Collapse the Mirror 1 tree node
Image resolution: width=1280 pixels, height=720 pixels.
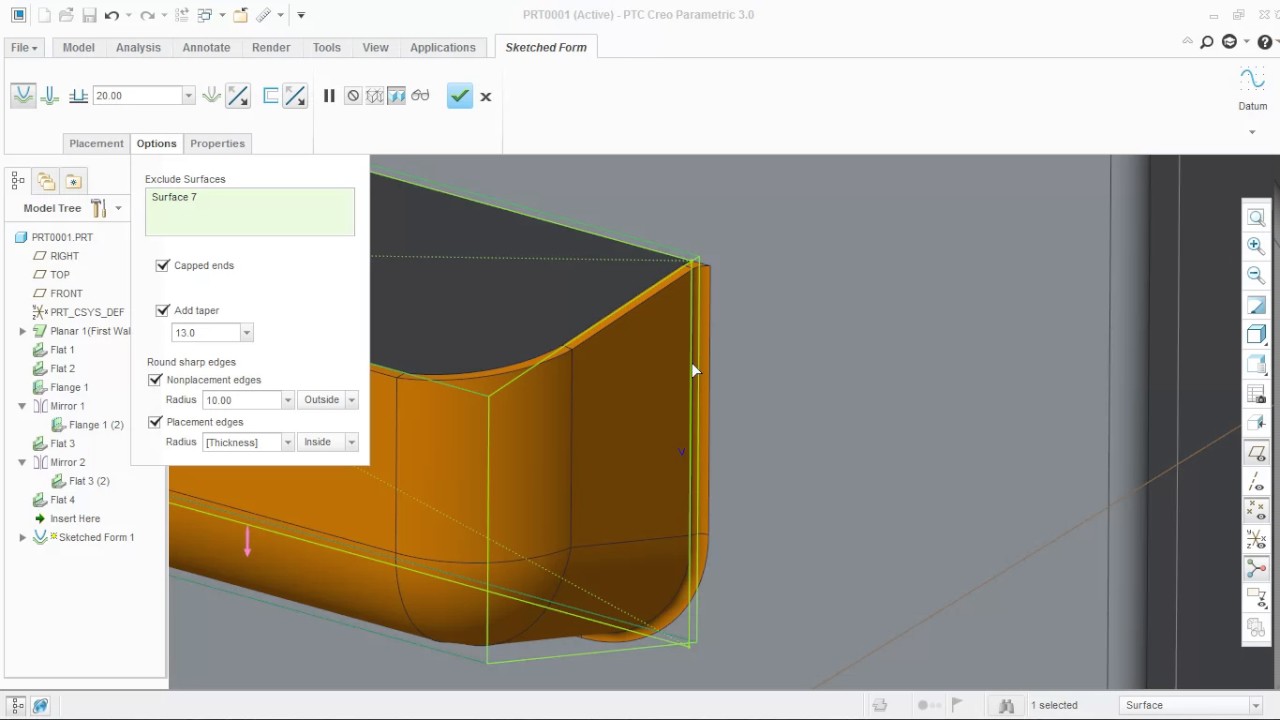23,406
